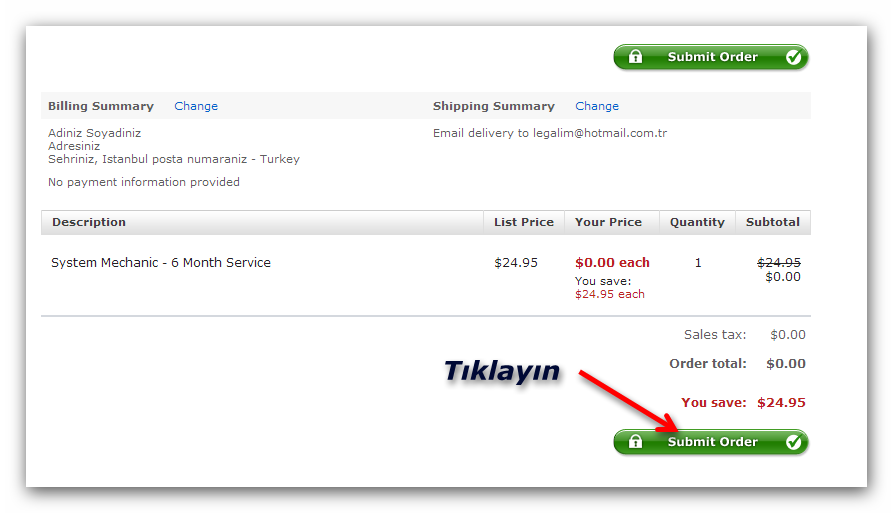Select the System Mechanic - 6 Month Service item
The height and width of the screenshot is (513, 893).
(161, 263)
